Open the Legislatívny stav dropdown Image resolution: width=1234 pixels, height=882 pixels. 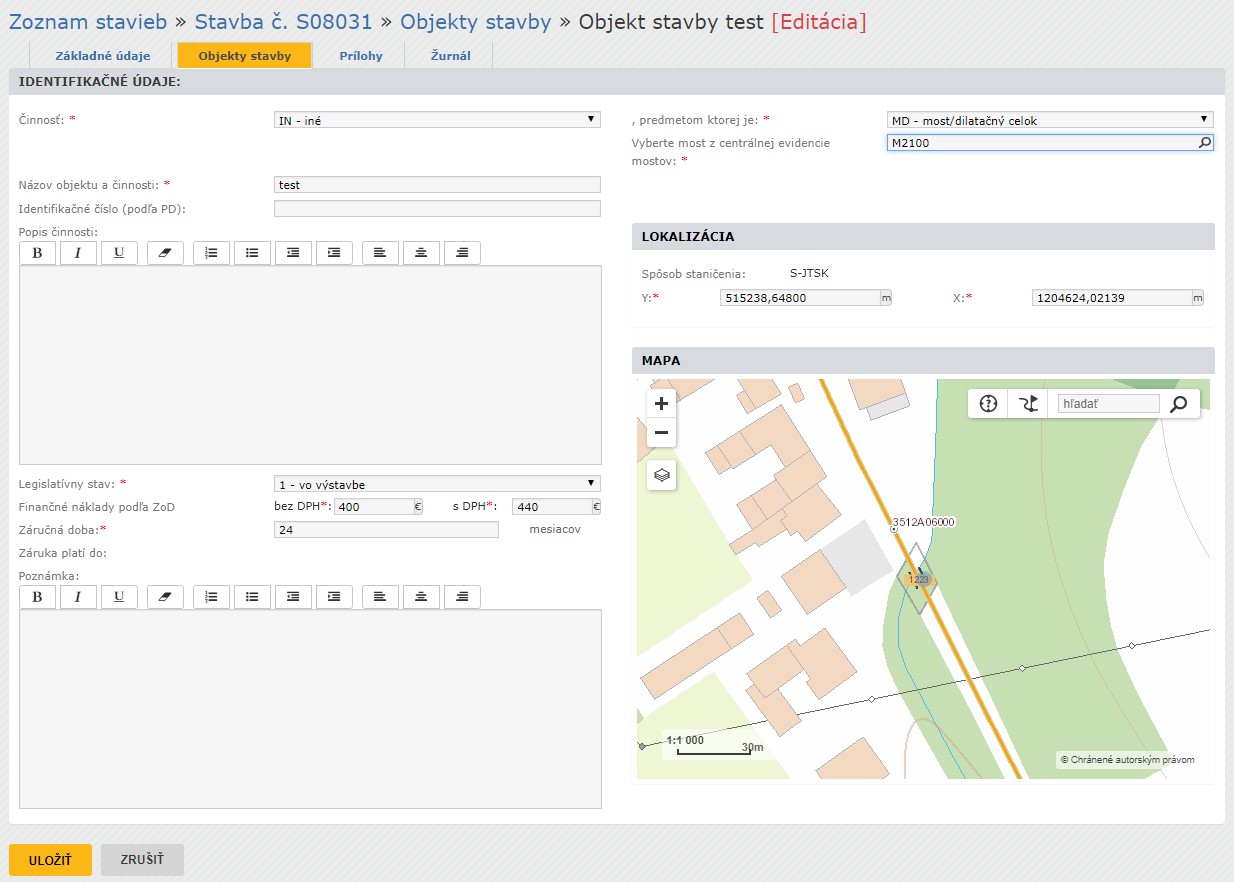[437, 484]
